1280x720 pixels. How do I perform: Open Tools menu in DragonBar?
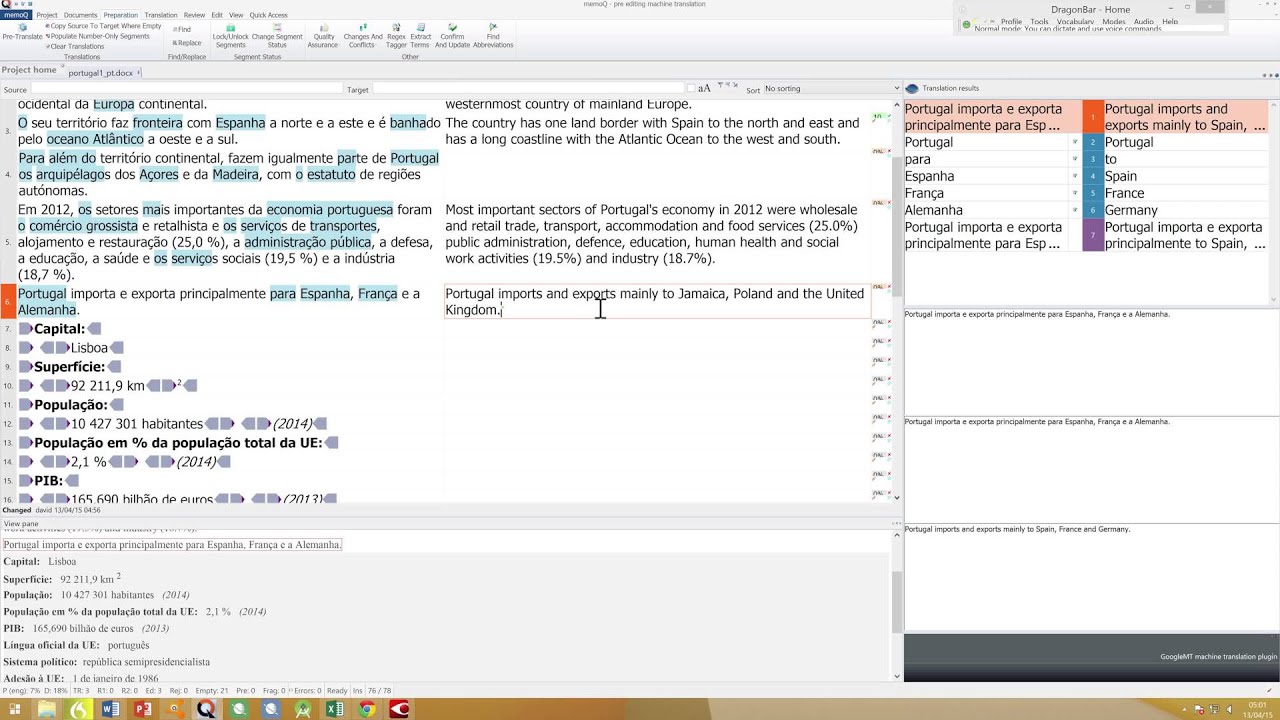click(x=1039, y=21)
